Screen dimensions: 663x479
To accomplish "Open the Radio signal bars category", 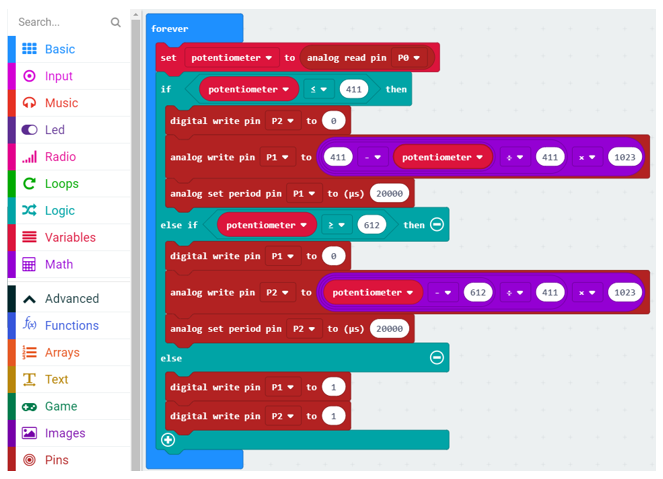I will (29, 157).
